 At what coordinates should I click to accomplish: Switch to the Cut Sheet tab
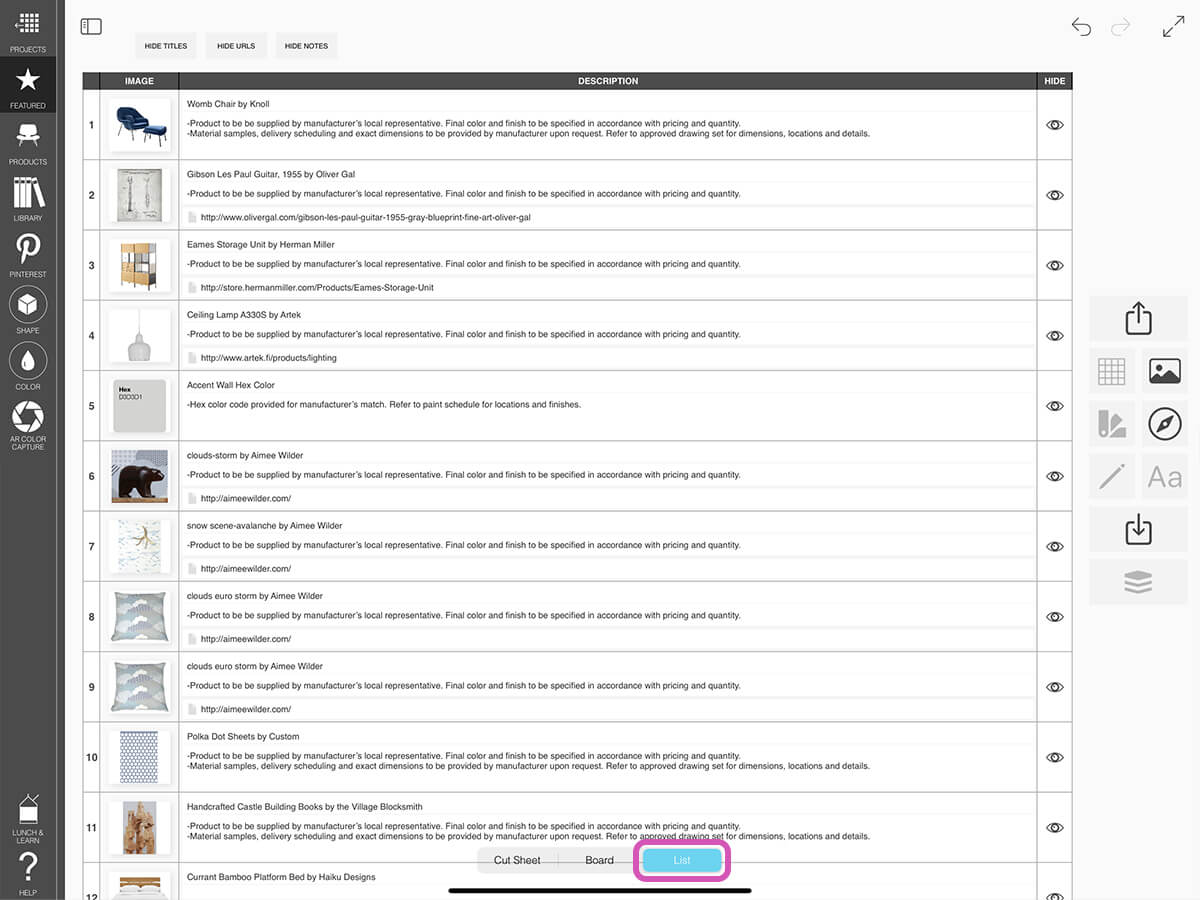[x=517, y=860]
